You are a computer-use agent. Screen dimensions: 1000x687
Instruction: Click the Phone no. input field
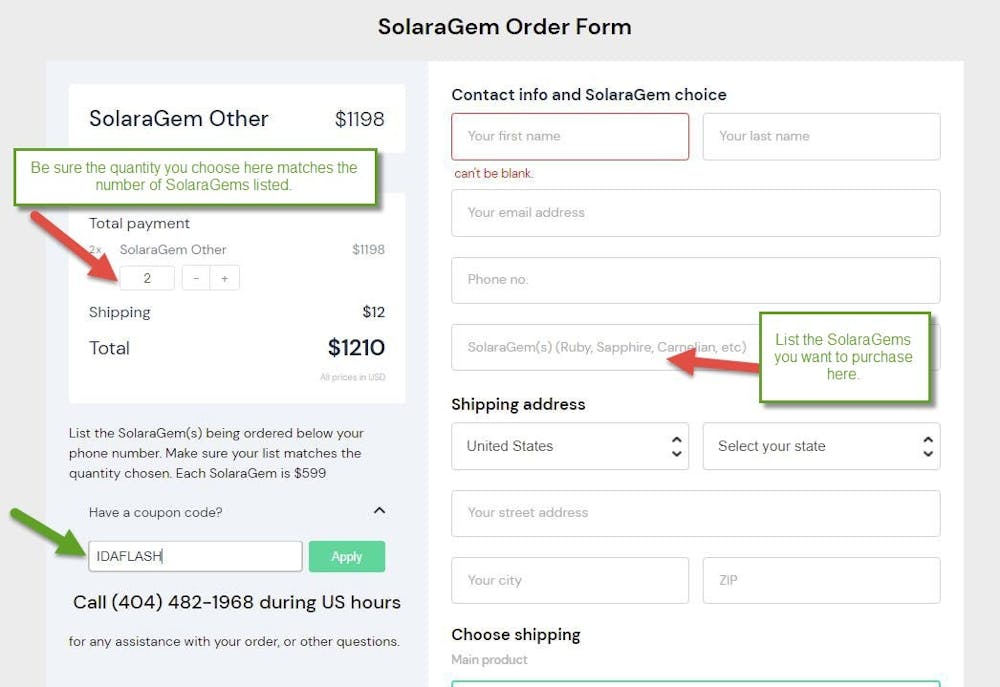(x=695, y=280)
